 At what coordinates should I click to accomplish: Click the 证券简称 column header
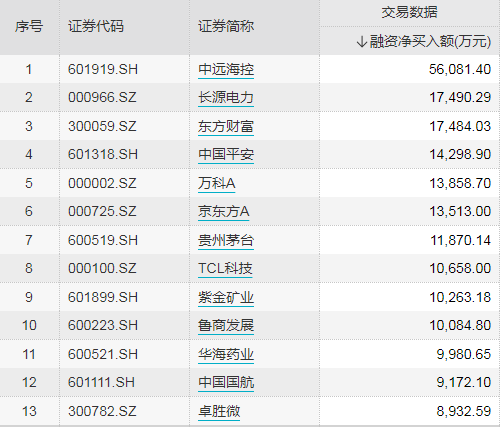coord(226,27)
